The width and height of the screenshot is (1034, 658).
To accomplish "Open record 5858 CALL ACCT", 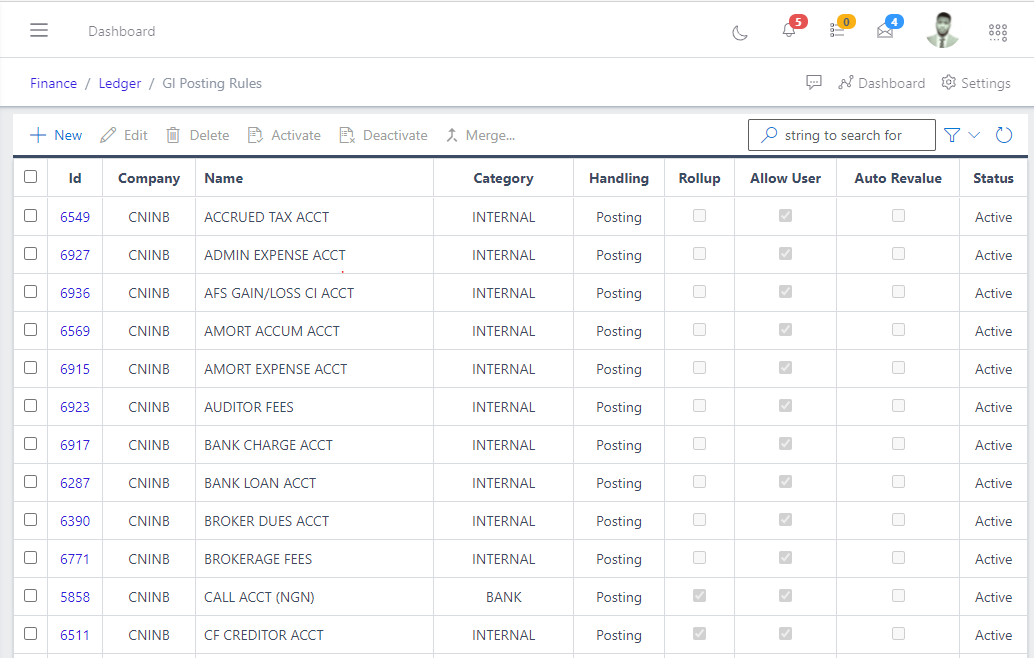I will (x=74, y=596).
